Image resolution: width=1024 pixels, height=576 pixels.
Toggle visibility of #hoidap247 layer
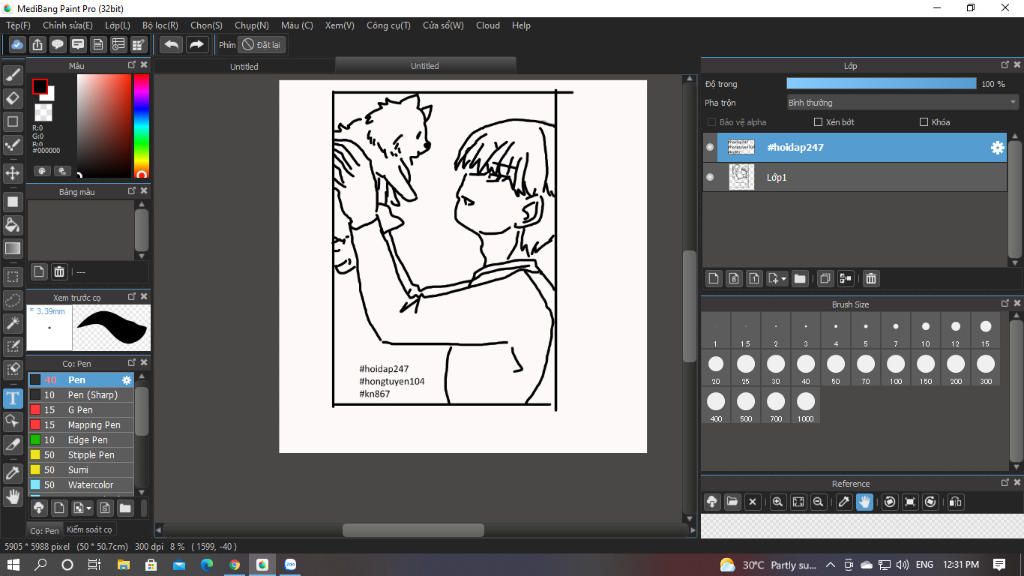[710, 148]
